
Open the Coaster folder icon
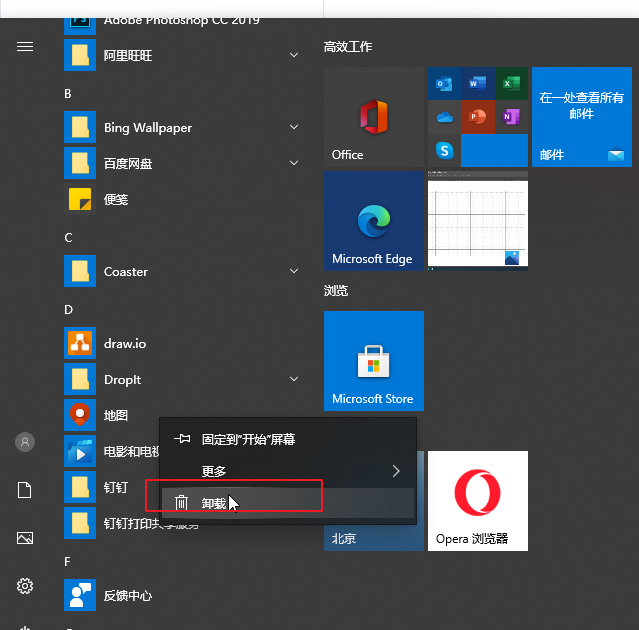point(80,271)
